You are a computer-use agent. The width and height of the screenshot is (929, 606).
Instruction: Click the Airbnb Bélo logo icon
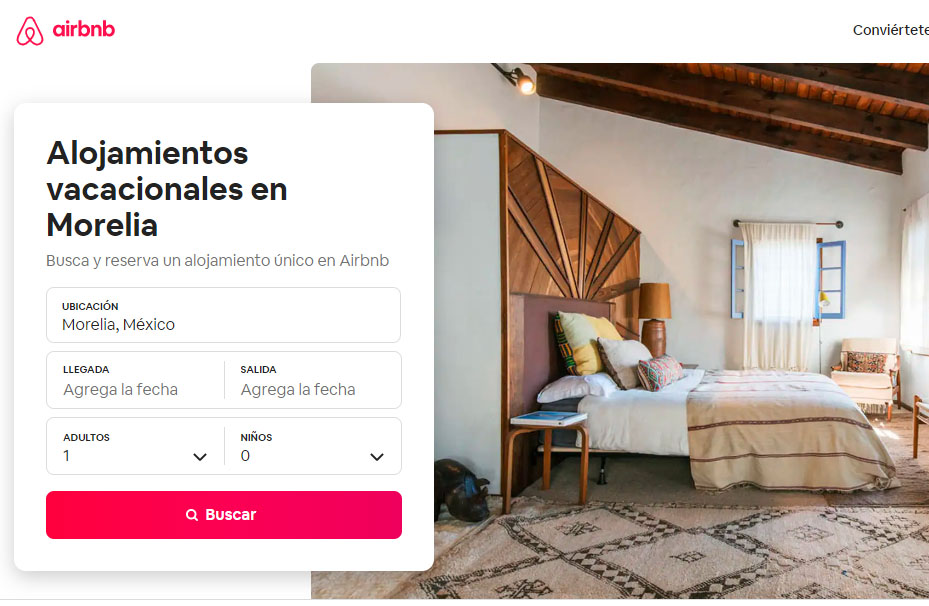pyautogui.click(x=30, y=31)
